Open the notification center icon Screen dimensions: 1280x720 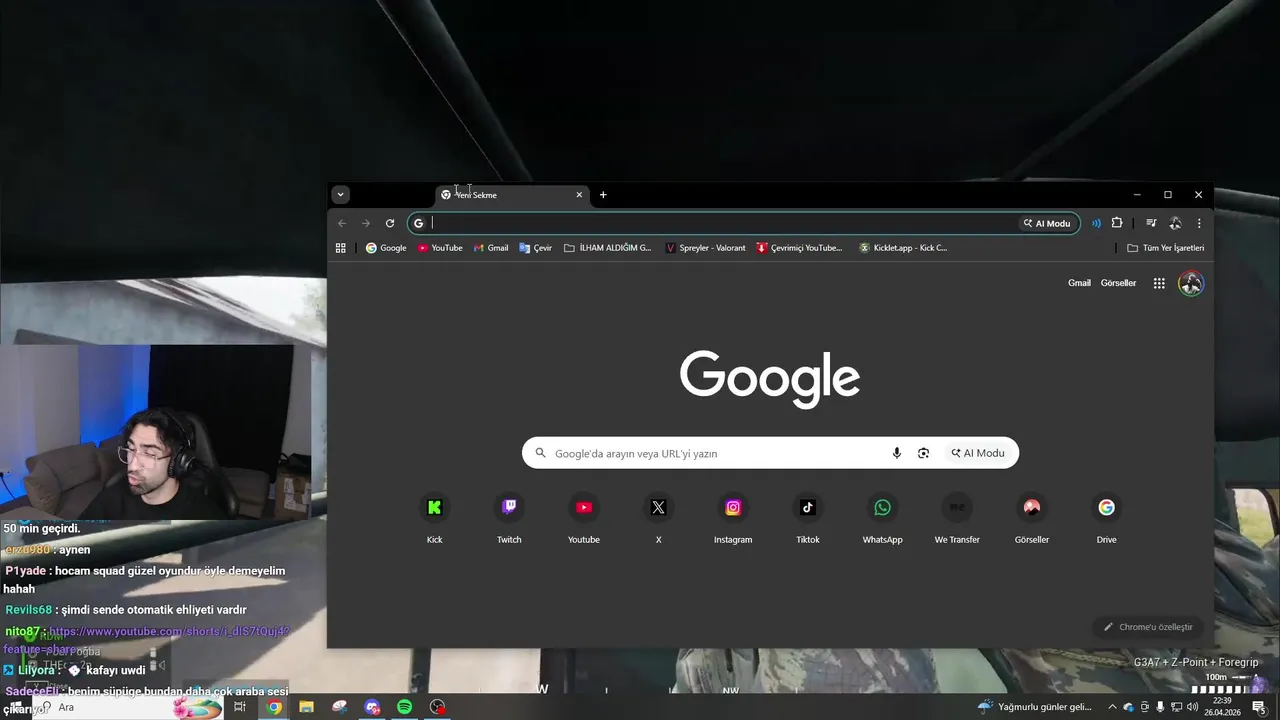(1259, 707)
